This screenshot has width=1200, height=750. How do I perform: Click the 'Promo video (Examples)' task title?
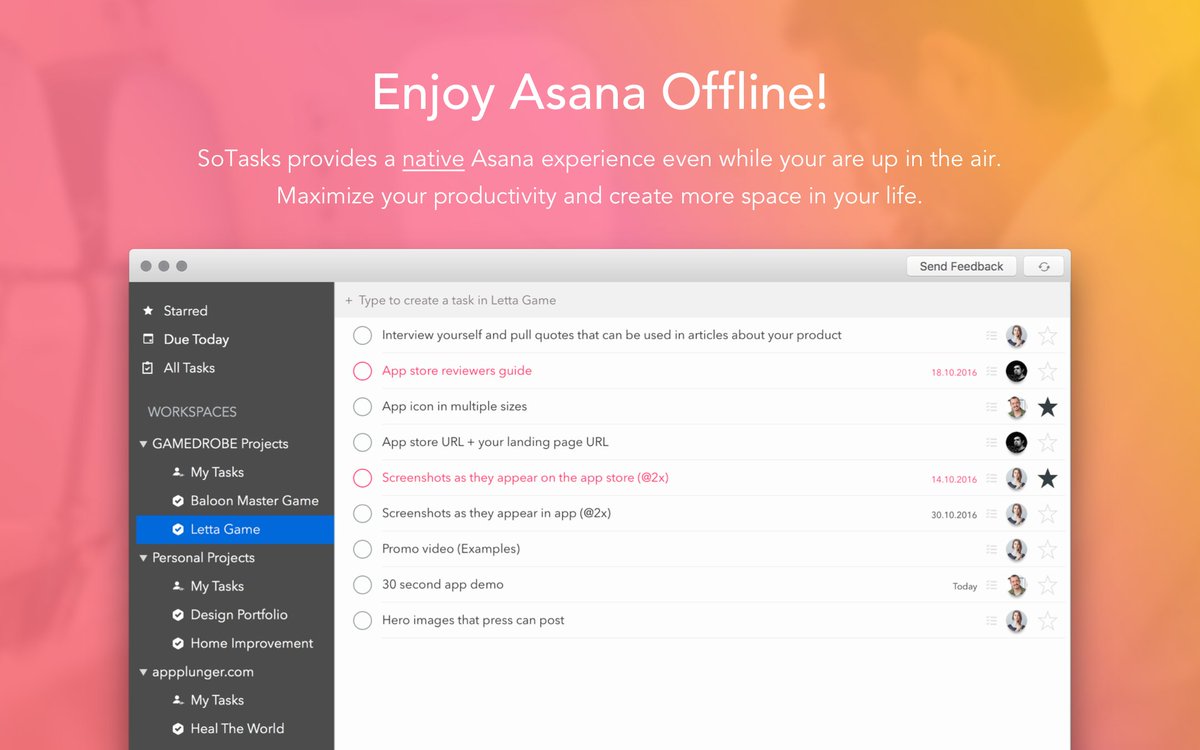pyautogui.click(x=451, y=549)
